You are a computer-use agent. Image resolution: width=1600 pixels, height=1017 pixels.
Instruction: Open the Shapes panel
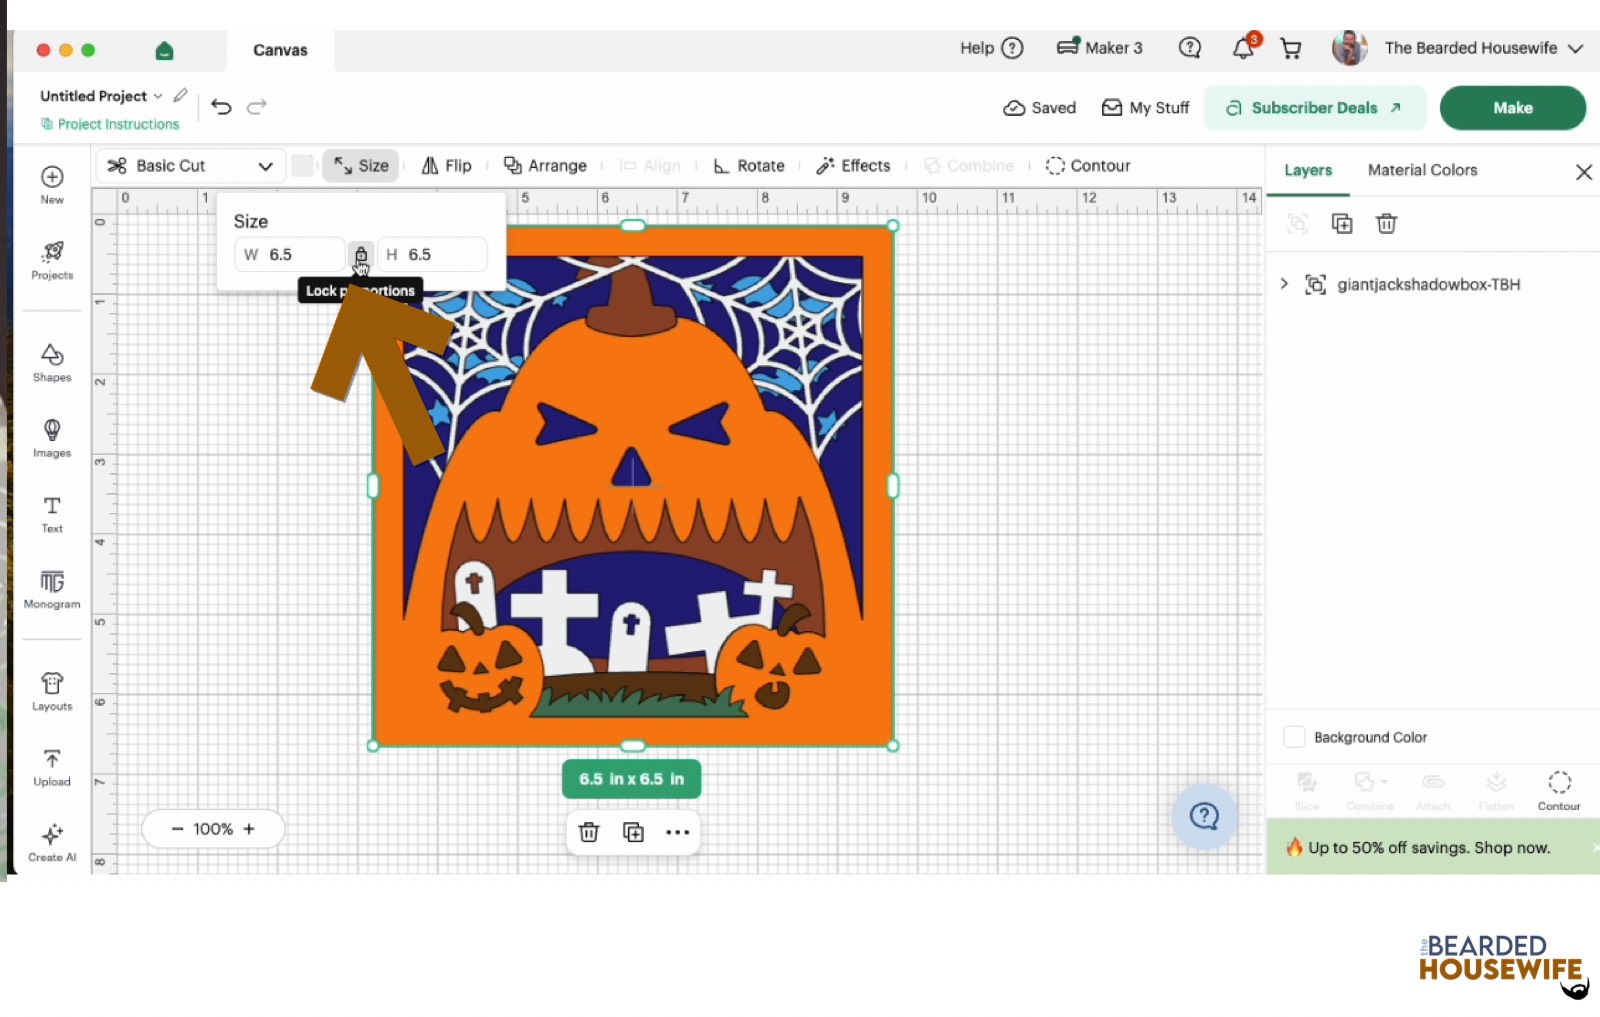52,363
